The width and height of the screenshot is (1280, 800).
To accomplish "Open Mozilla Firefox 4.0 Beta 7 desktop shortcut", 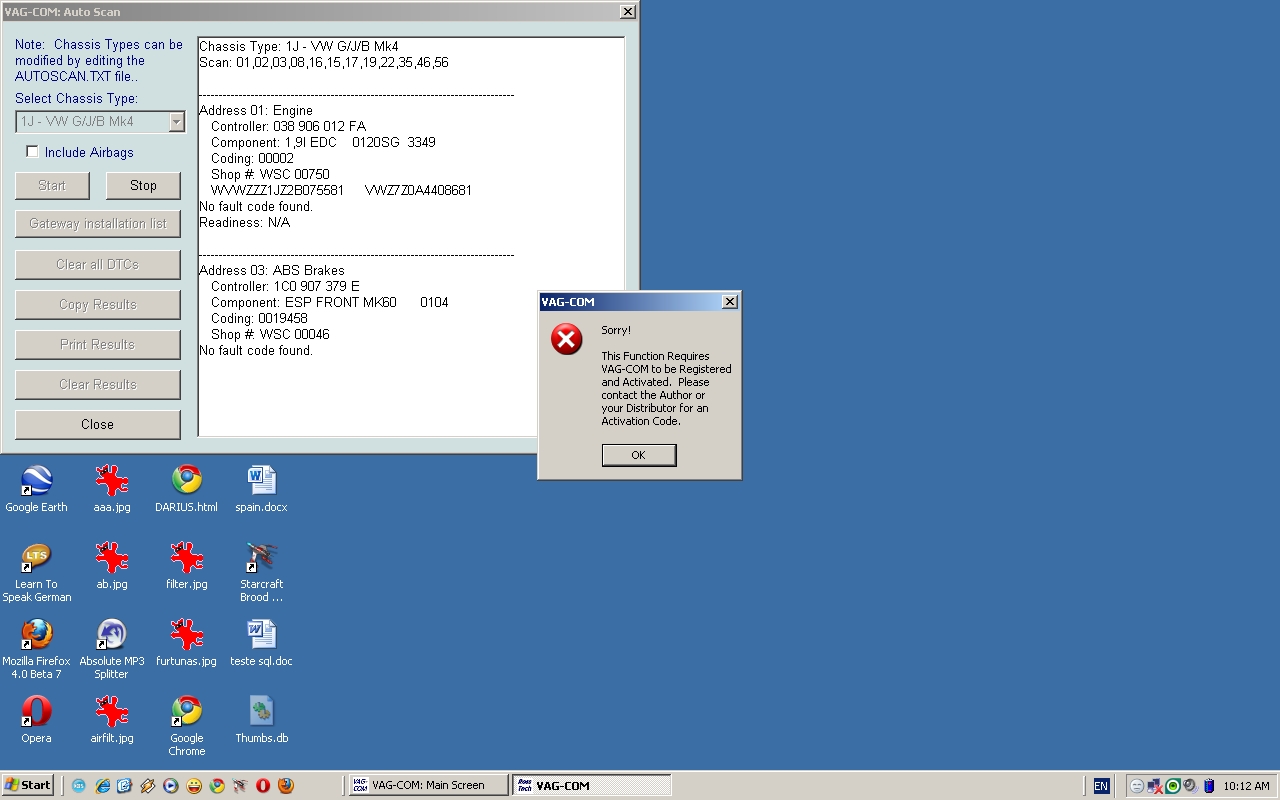I will click(37, 649).
